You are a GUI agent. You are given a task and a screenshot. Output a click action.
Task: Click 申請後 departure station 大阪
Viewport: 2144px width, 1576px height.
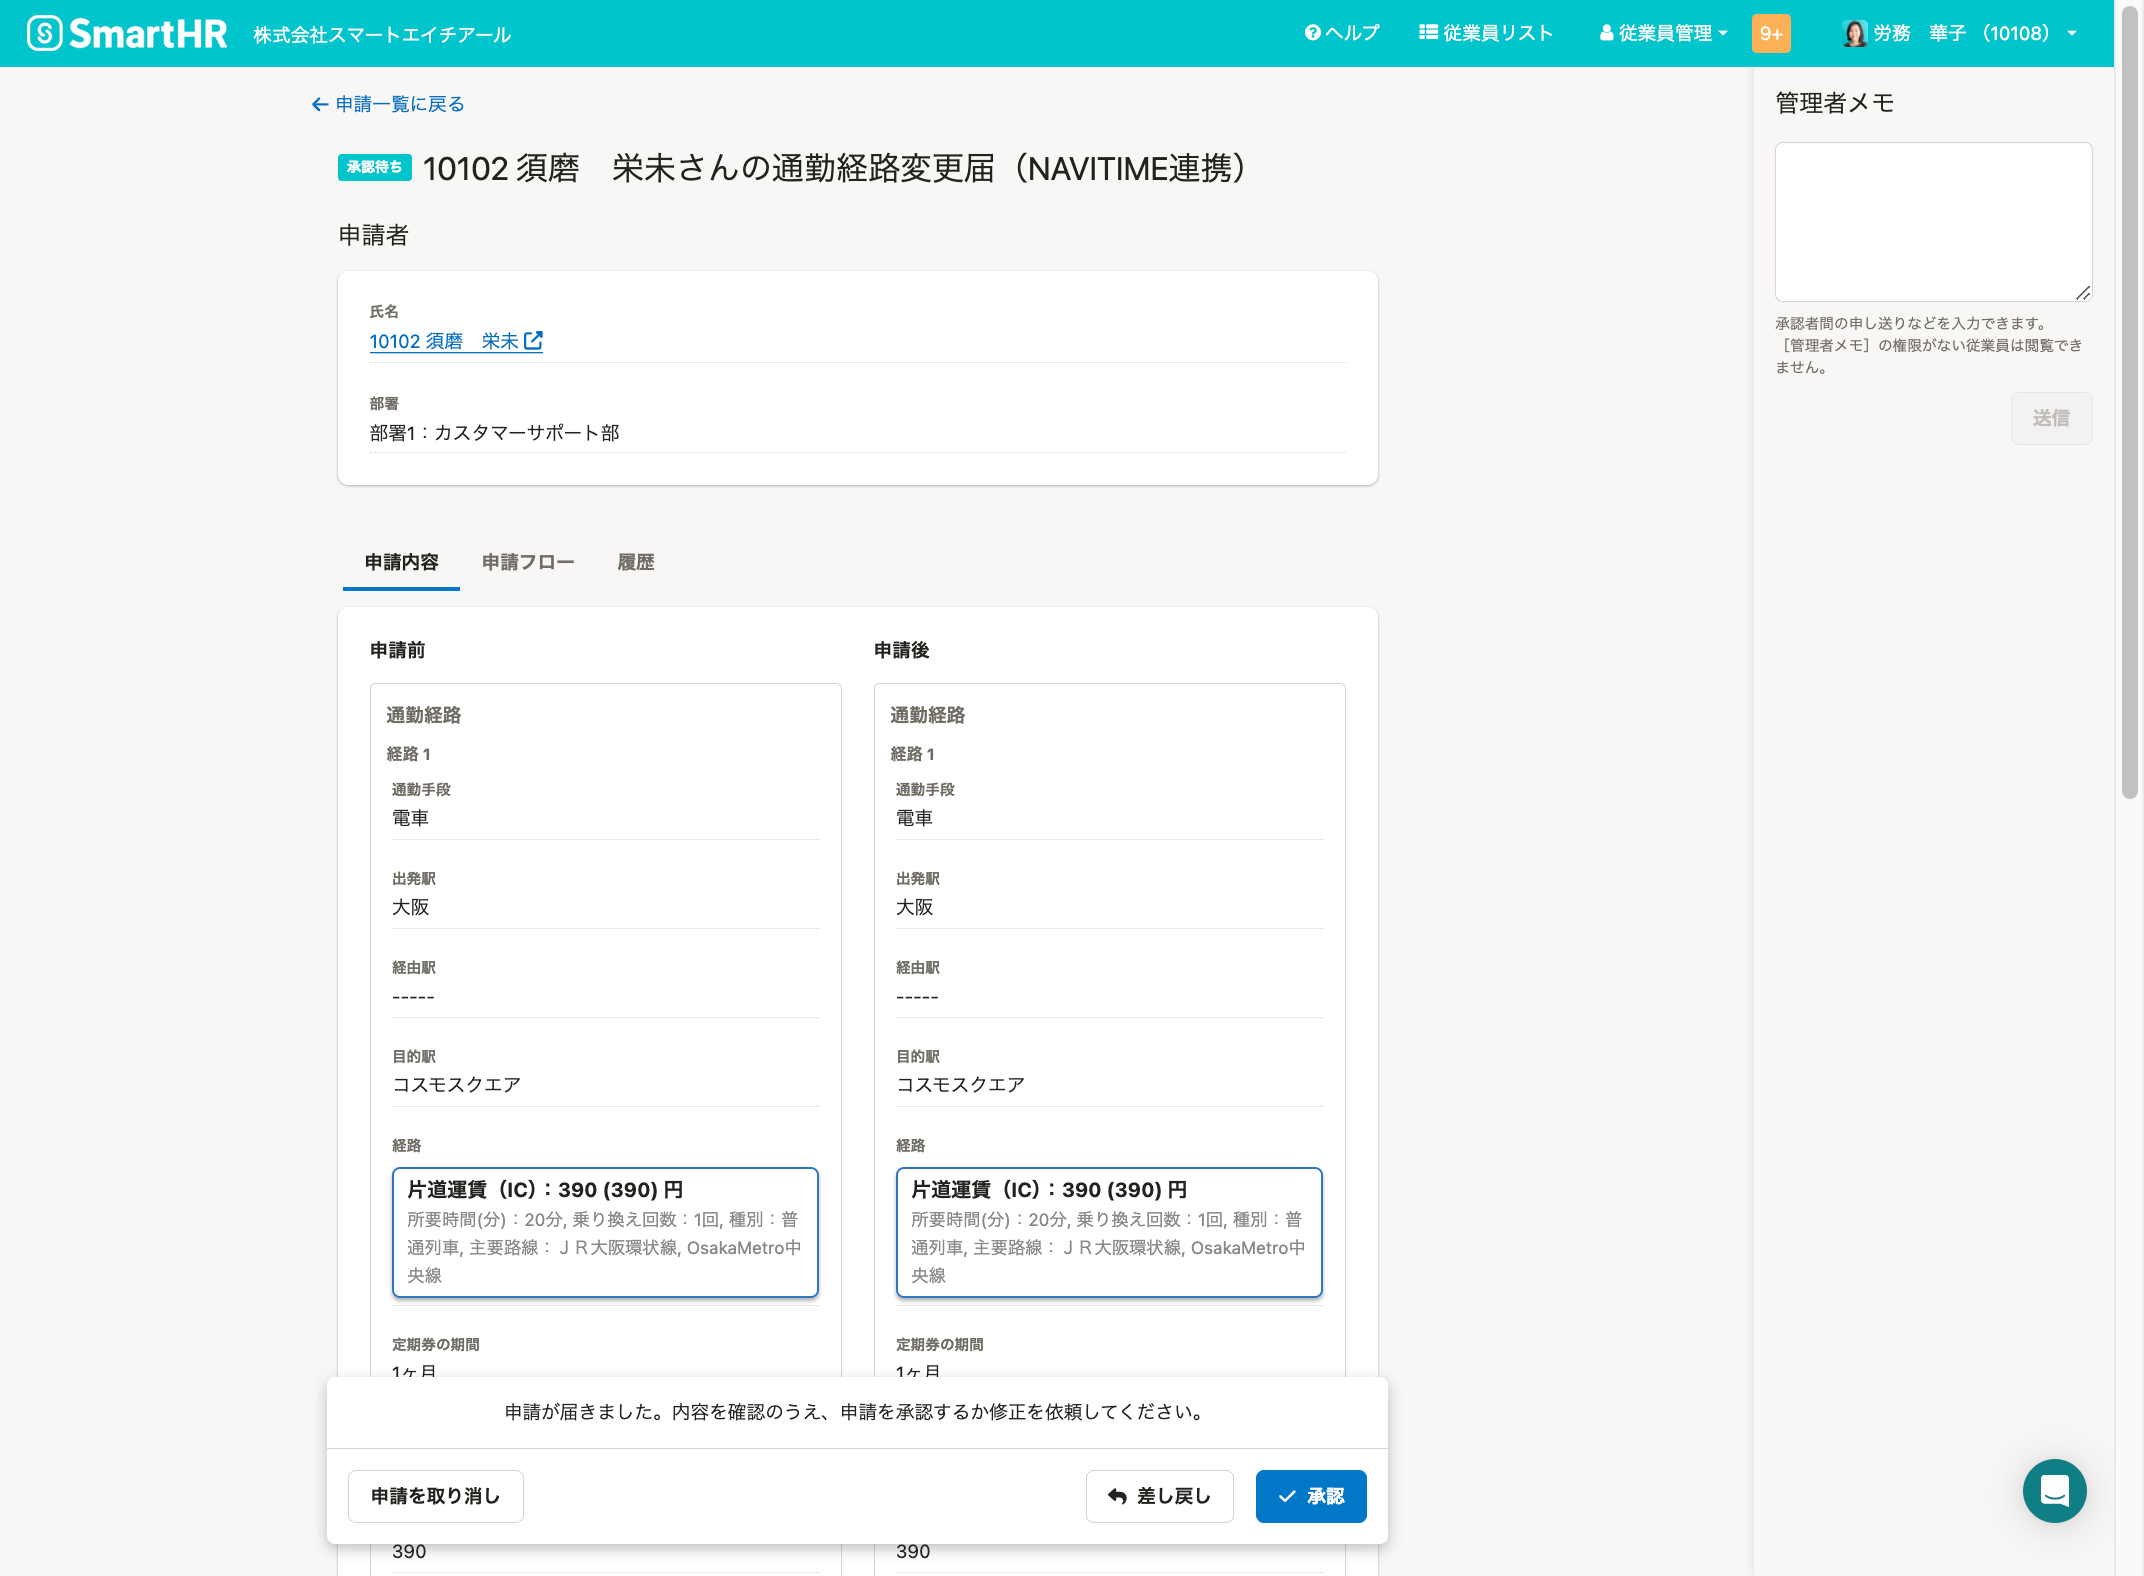915,907
